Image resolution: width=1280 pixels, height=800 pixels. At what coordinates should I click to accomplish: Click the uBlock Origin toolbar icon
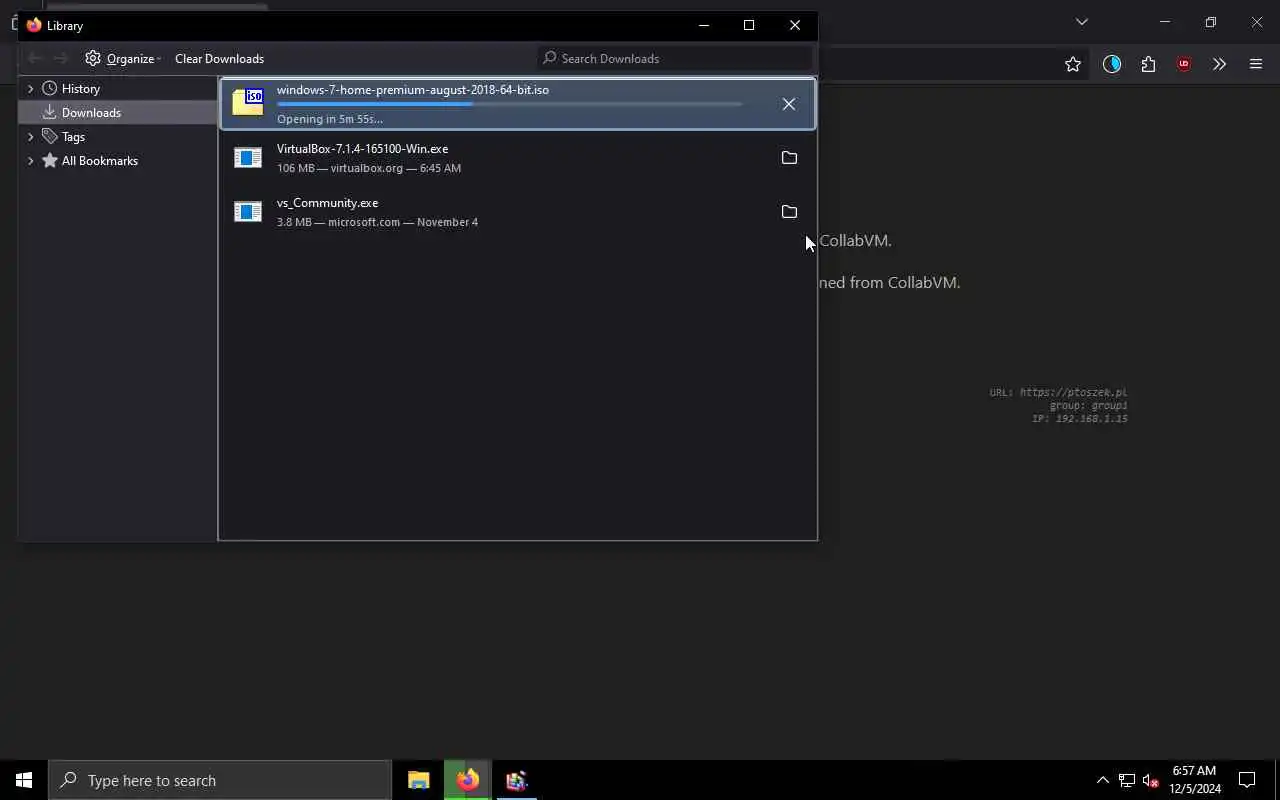(x=1184, y=64)
